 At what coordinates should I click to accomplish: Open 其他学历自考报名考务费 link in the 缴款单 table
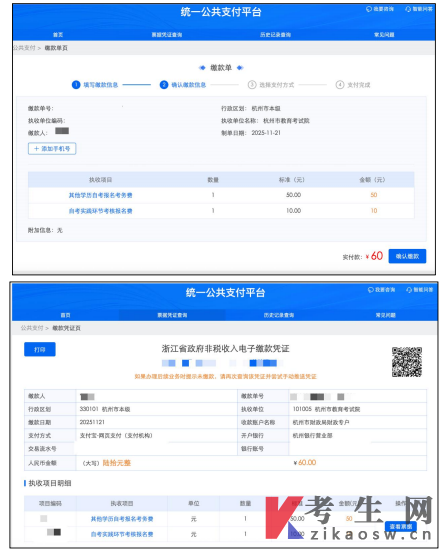[x=100, y=195]
